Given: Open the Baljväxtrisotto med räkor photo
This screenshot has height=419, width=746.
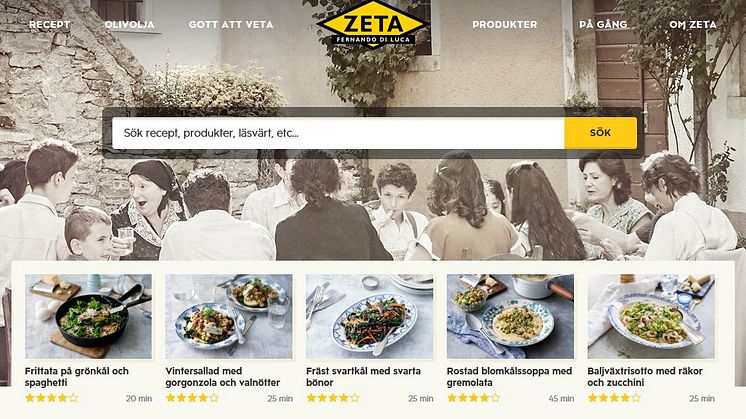Looking at the screenshot, I should (651, 316).
